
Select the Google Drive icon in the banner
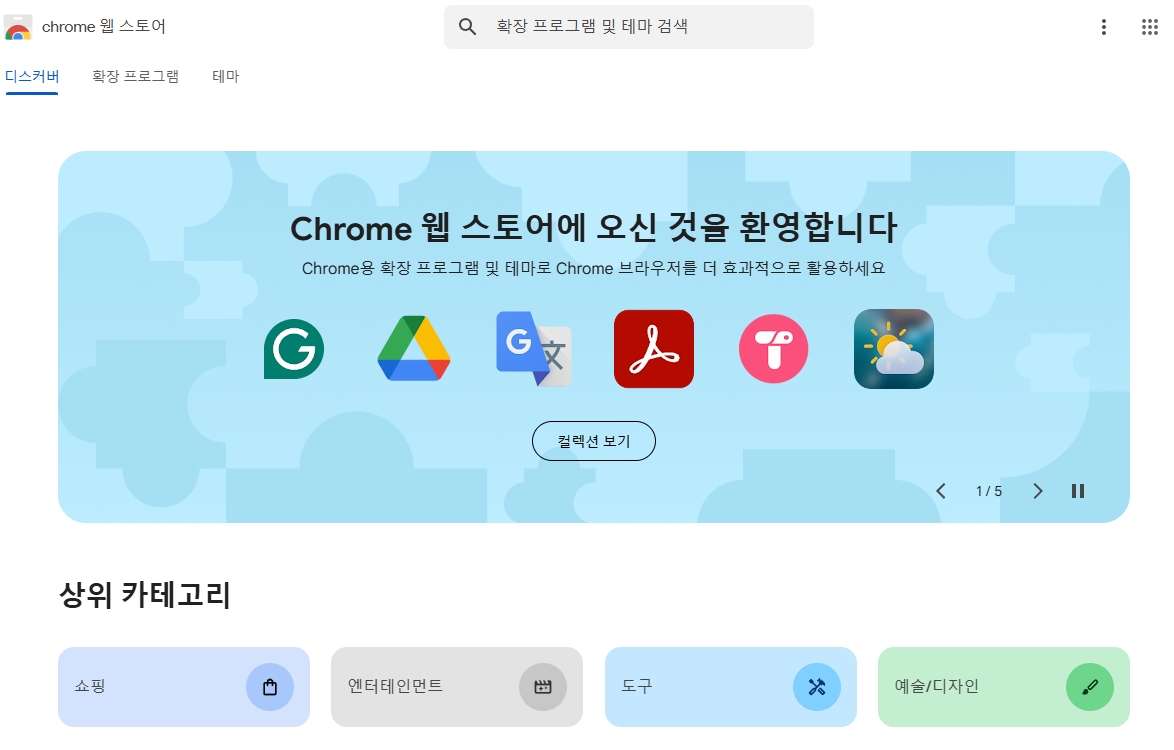pyautogui.click(x=413, y=349)
